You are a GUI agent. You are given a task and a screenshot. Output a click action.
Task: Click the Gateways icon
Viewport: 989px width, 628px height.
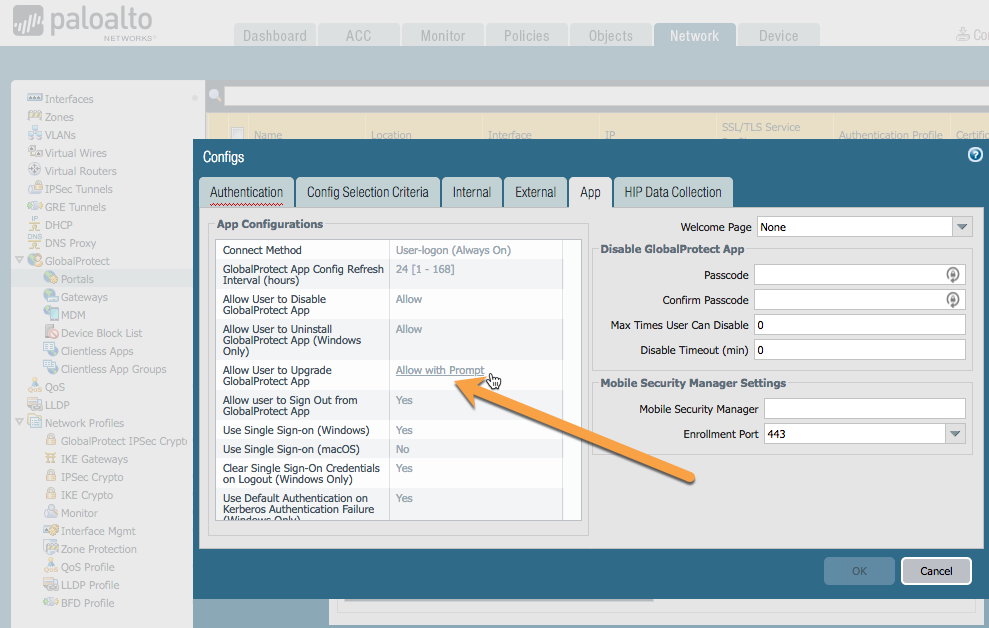tap(50, 296)
